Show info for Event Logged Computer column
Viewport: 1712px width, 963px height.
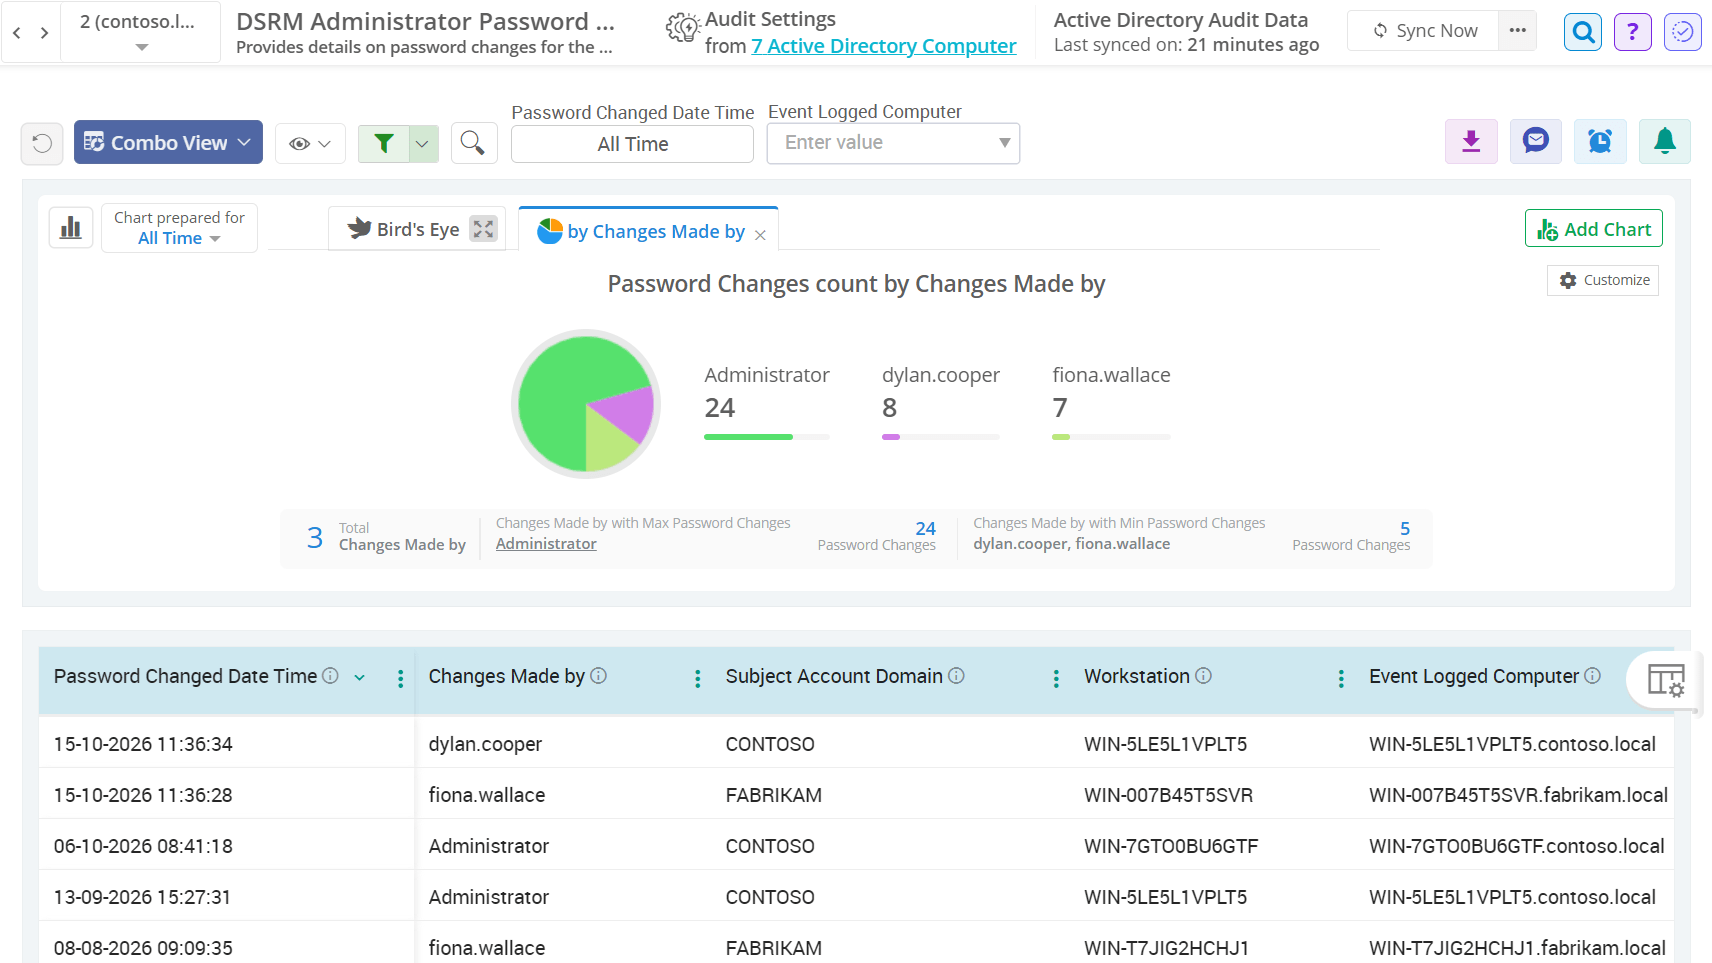point(1592,676)
